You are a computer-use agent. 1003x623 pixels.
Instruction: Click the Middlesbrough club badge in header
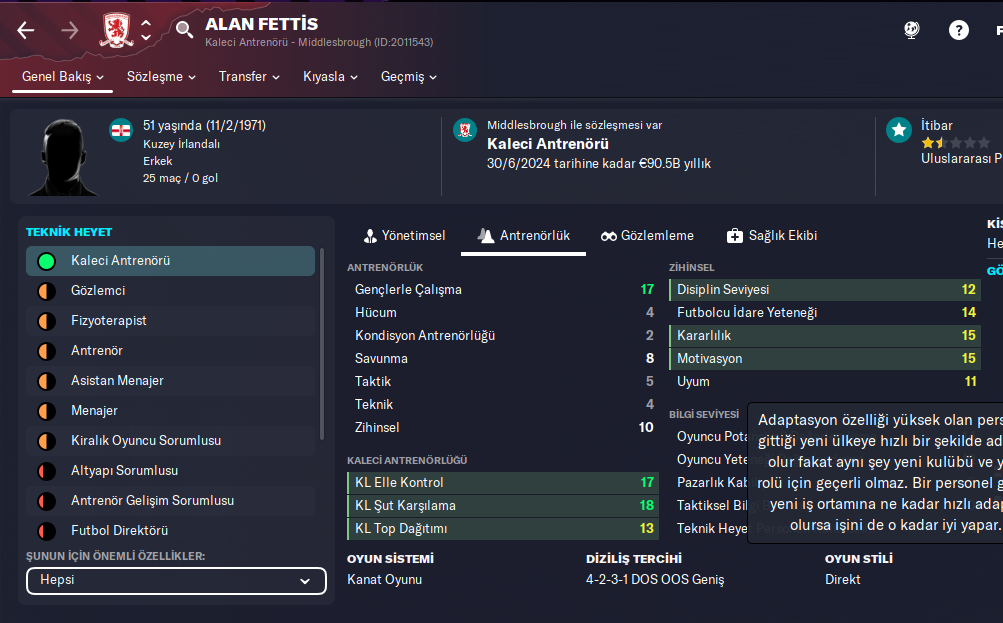click(x=116, y=30)
